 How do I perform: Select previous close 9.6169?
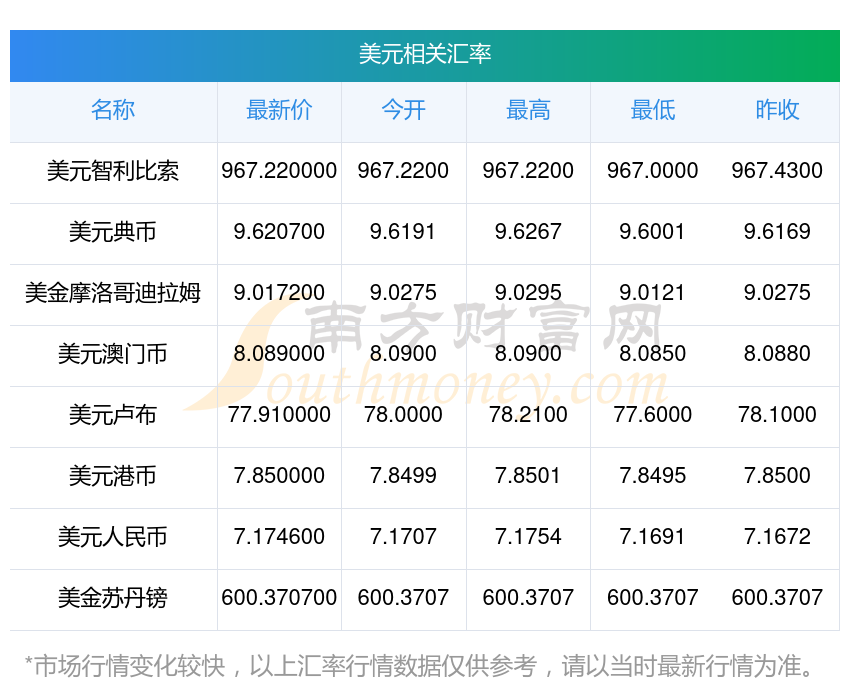777,232
